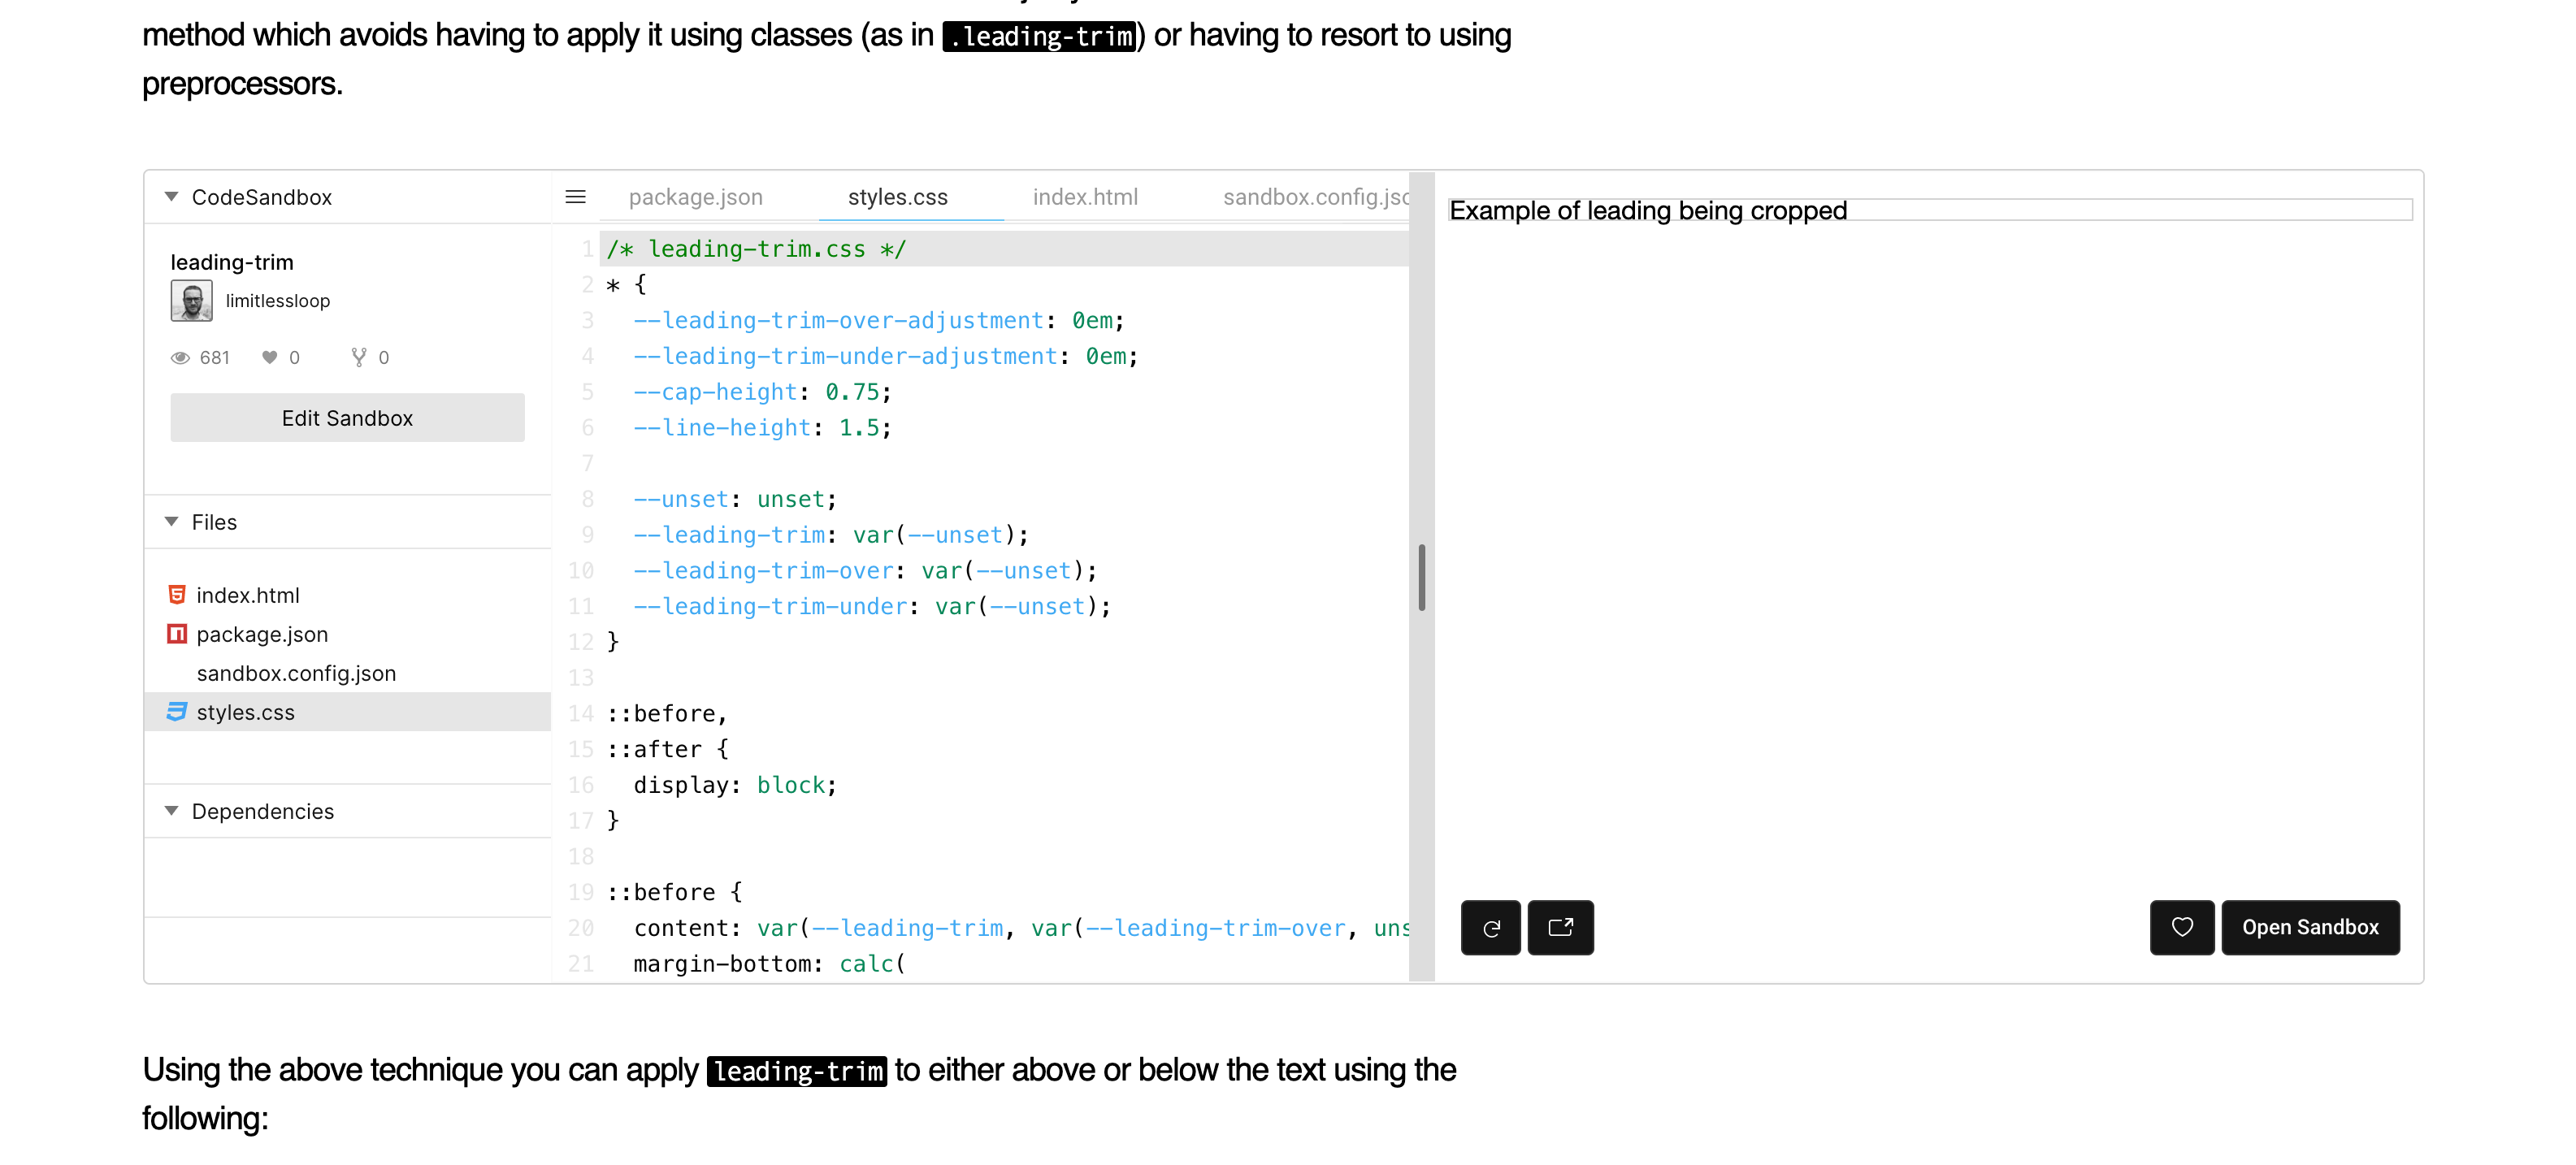Click the HTML5 icon beside index.html
Image resolution: width=2576 pixels, height=1165 pixels.
click(177, 595)
